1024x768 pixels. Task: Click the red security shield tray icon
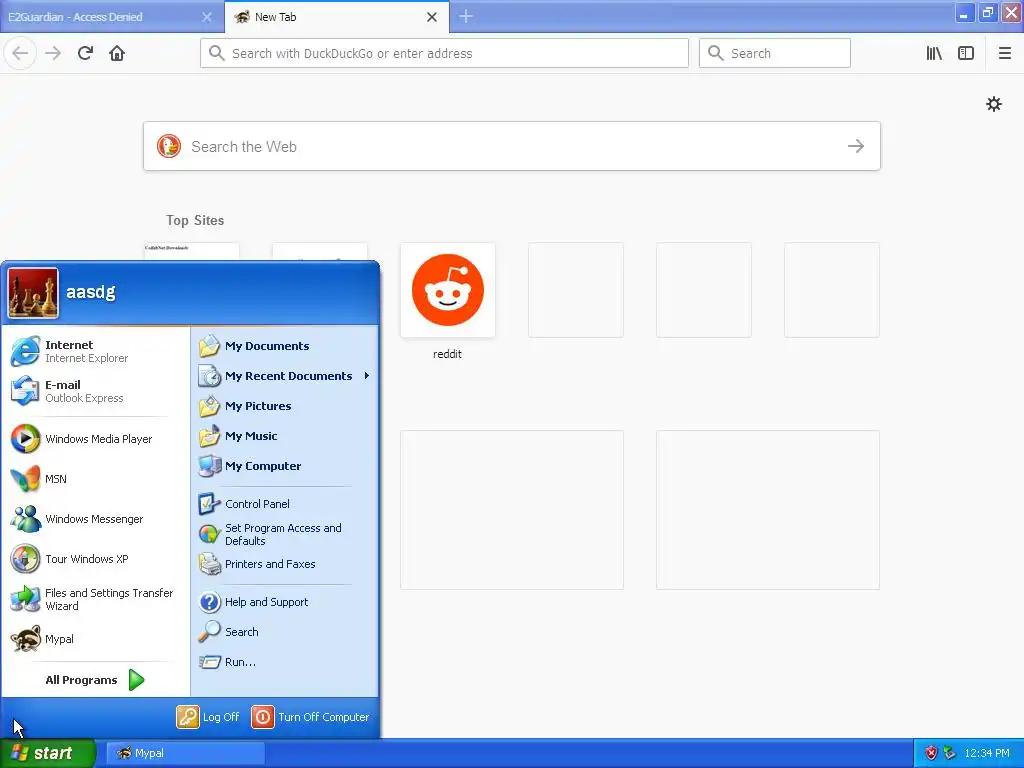click(x=931, y=753)
